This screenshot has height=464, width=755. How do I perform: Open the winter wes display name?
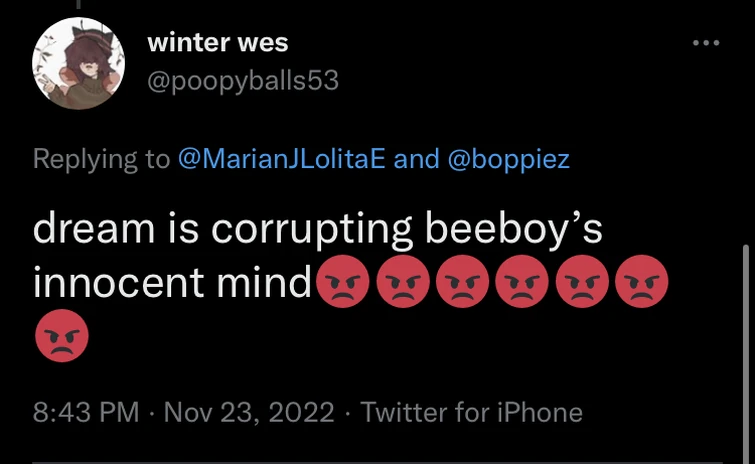217,43
